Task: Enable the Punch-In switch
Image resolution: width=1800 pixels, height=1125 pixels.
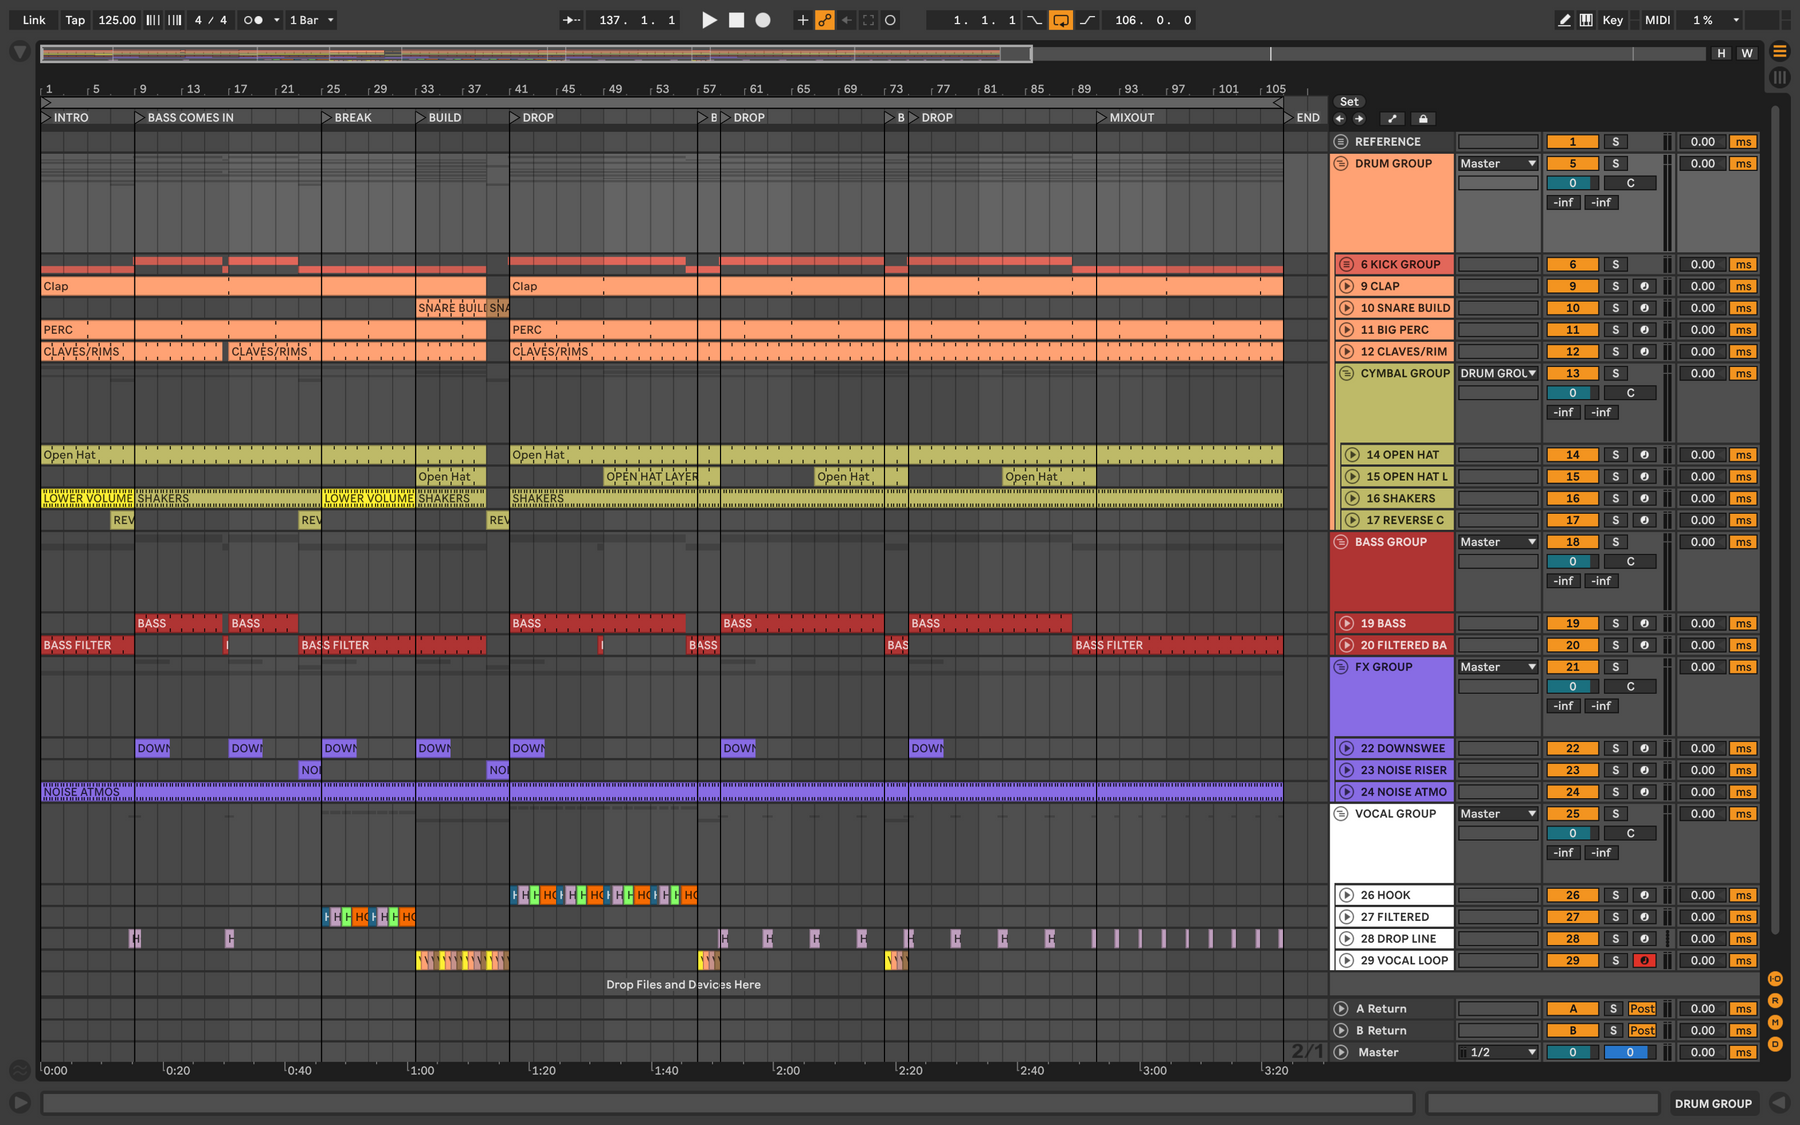Action: [1035, 20]
